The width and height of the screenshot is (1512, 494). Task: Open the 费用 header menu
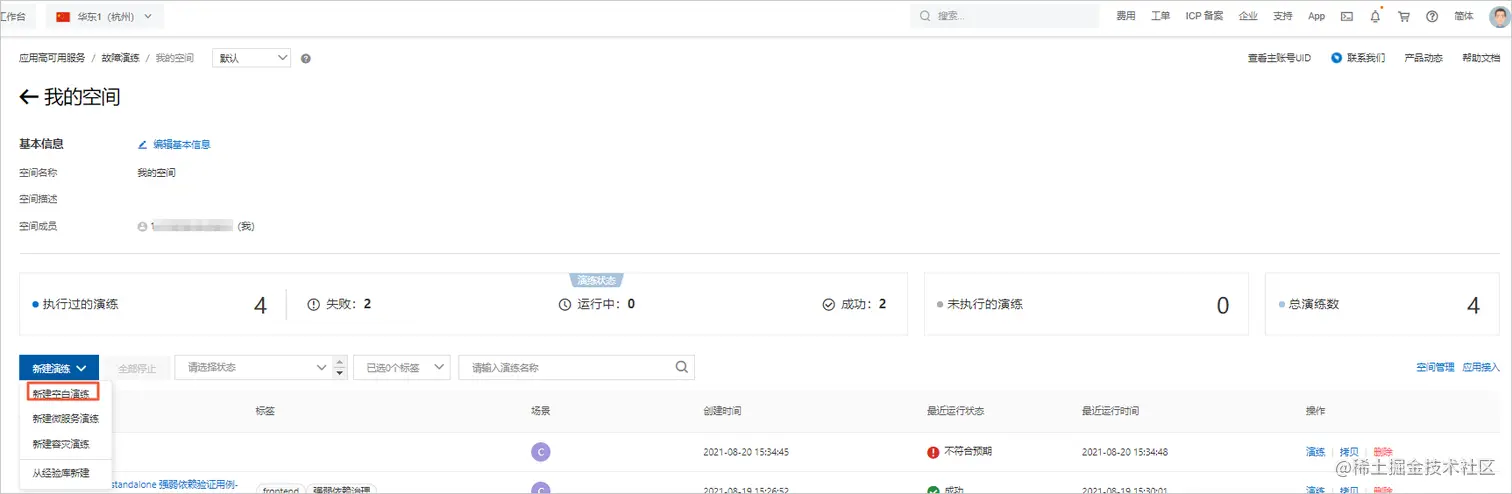tap(1126, 16)
